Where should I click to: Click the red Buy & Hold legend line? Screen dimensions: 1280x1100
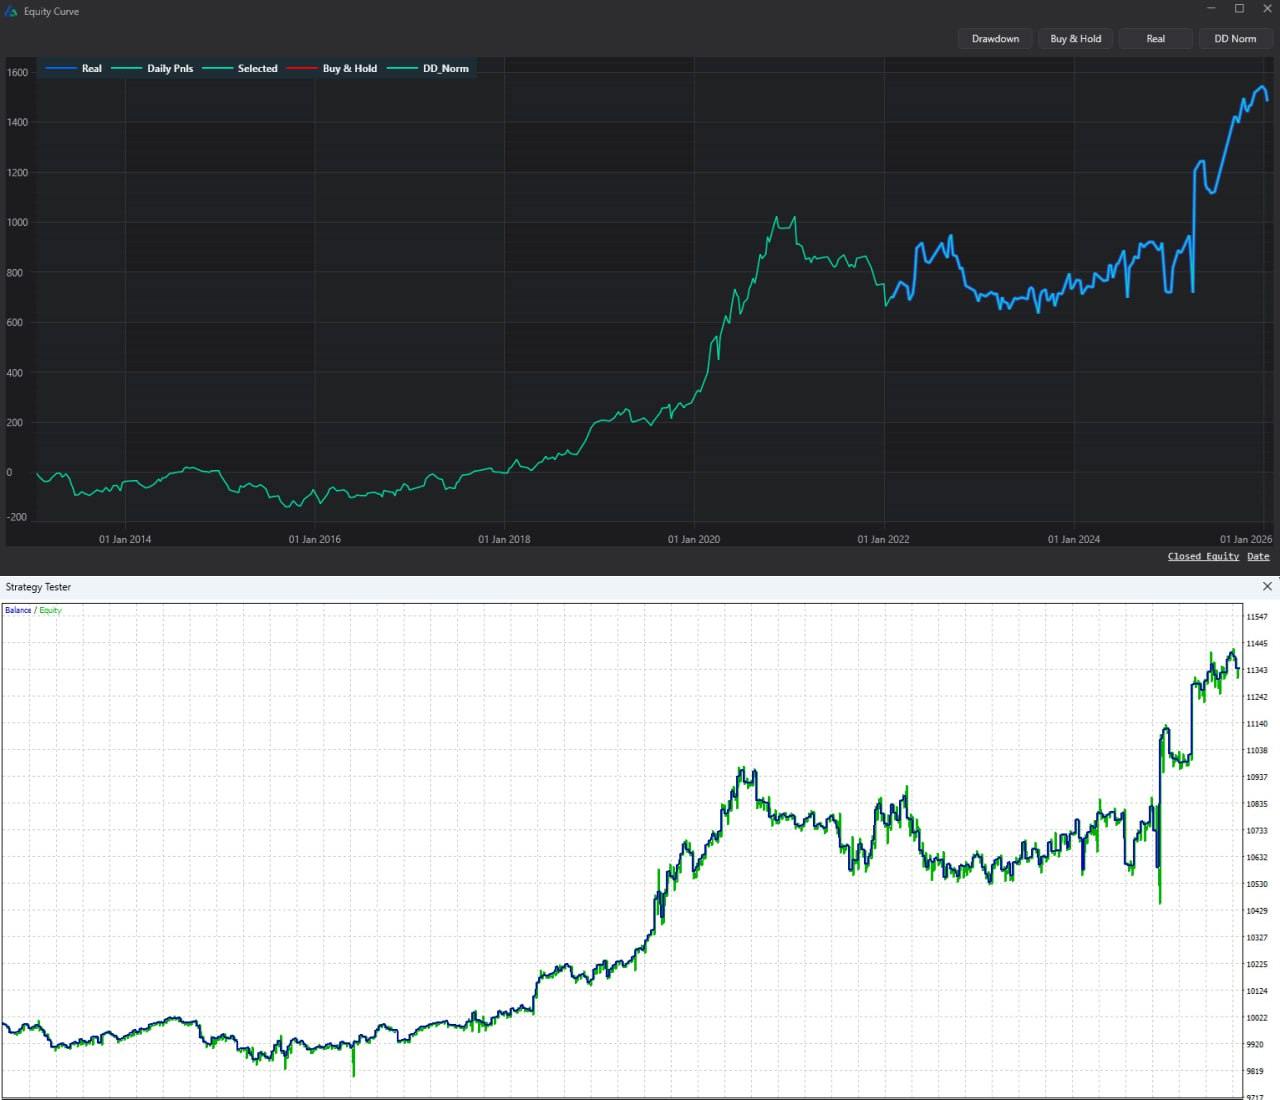302,68
